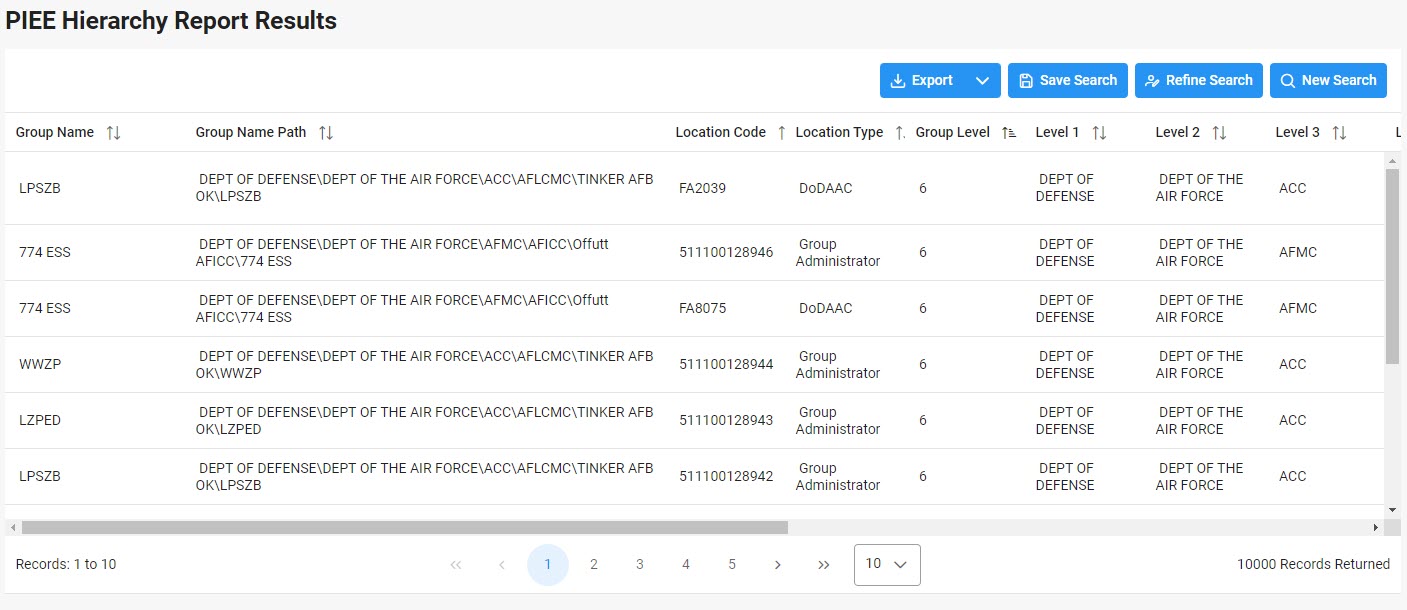Sort the Level 3 column

(1339, 133)
